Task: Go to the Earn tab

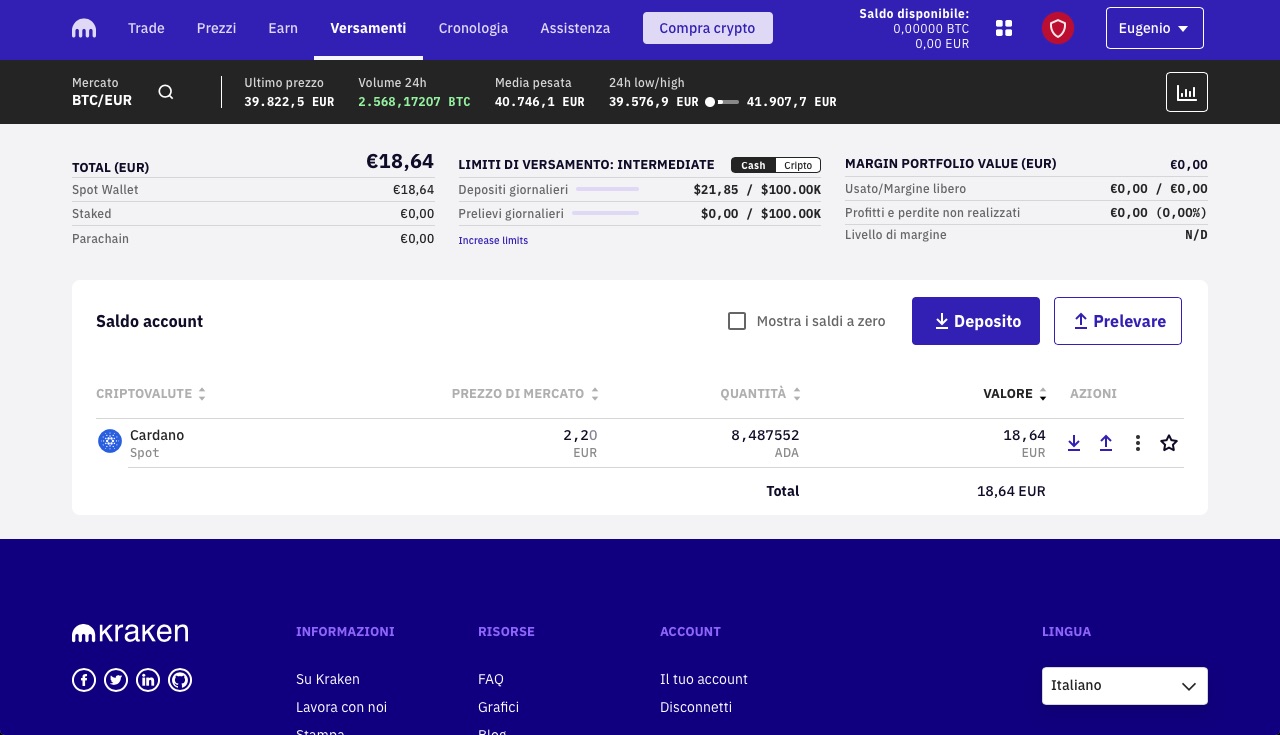Action: tap(283, 28)
